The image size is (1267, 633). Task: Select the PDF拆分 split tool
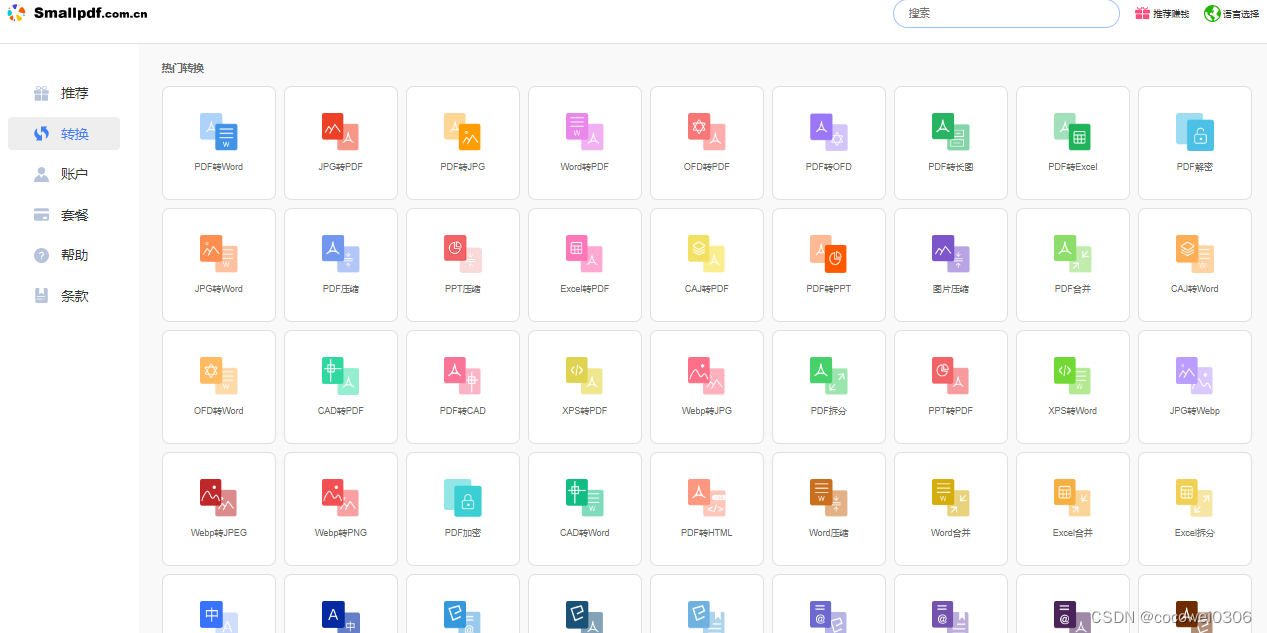(x=828, y=387)
